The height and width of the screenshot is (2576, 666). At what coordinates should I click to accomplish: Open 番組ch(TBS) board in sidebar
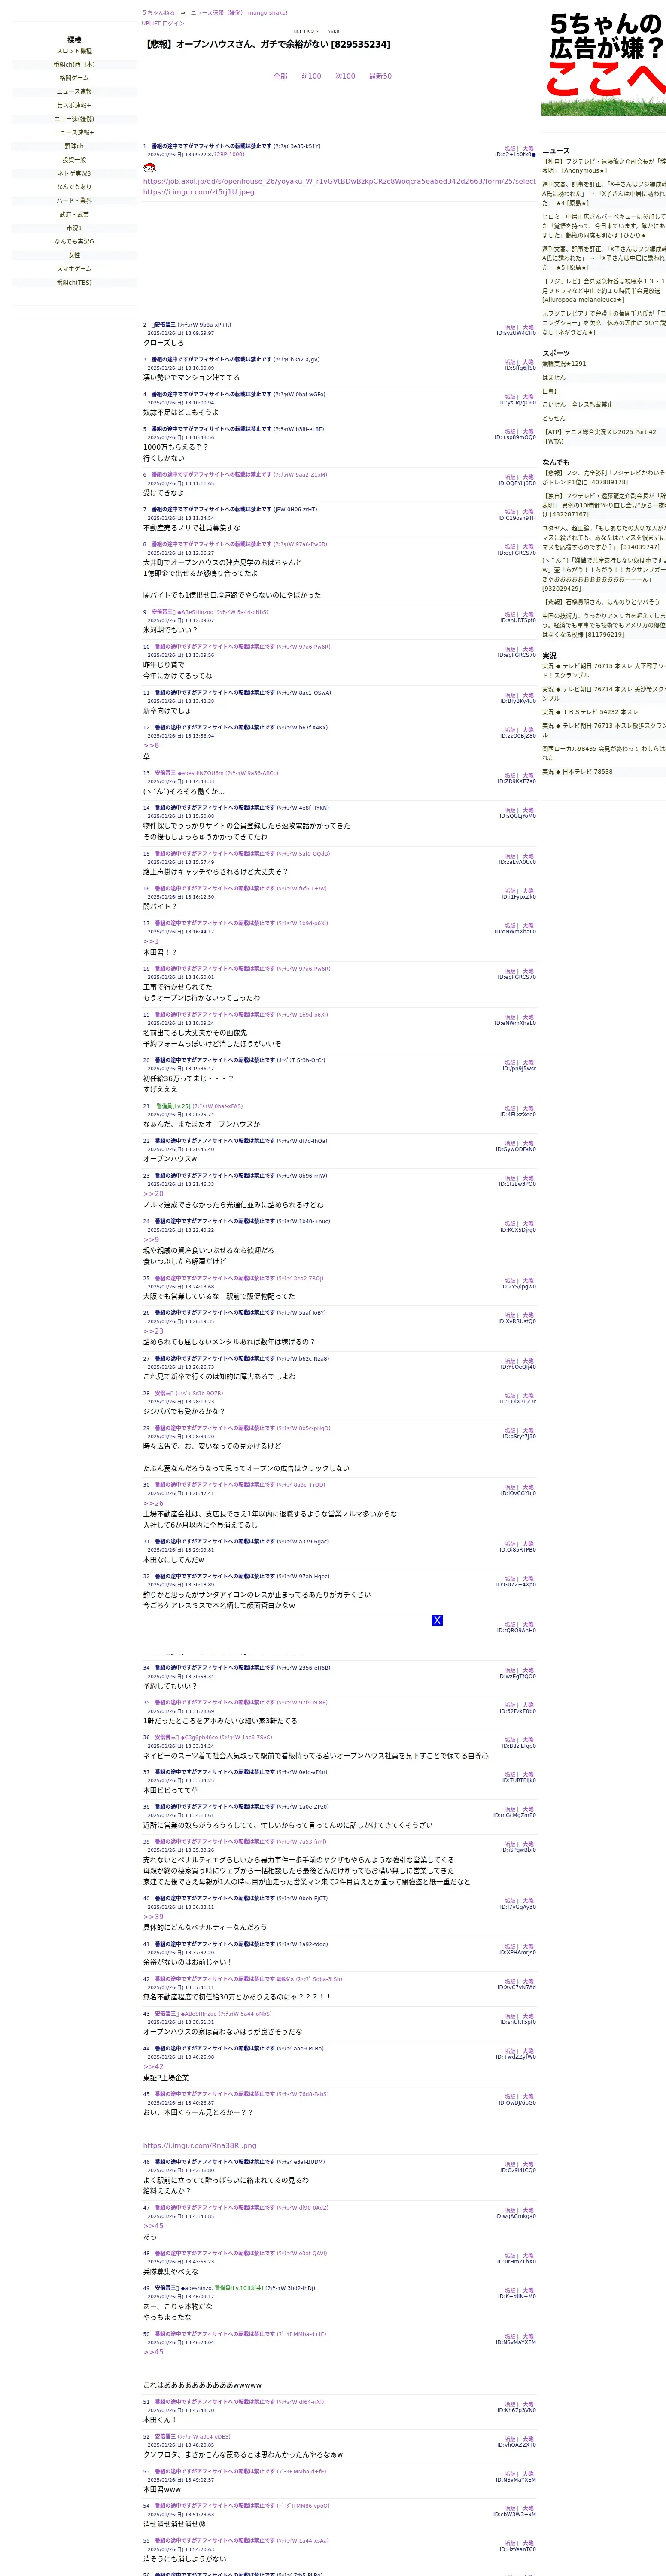tap(74, 282)
